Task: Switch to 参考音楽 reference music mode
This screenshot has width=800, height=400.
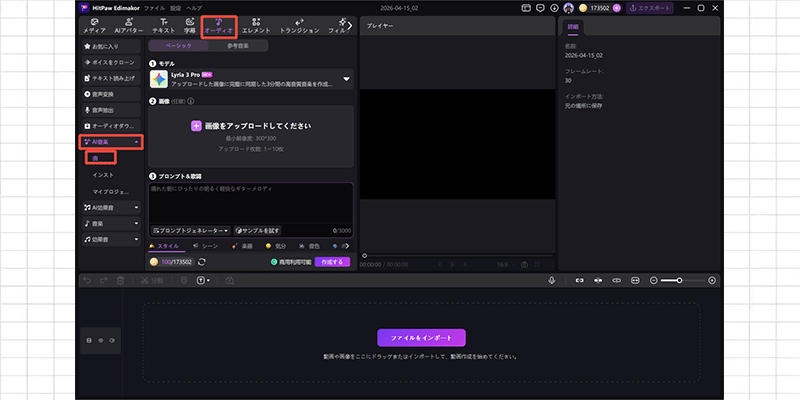Action: click(x=238, y=45)
